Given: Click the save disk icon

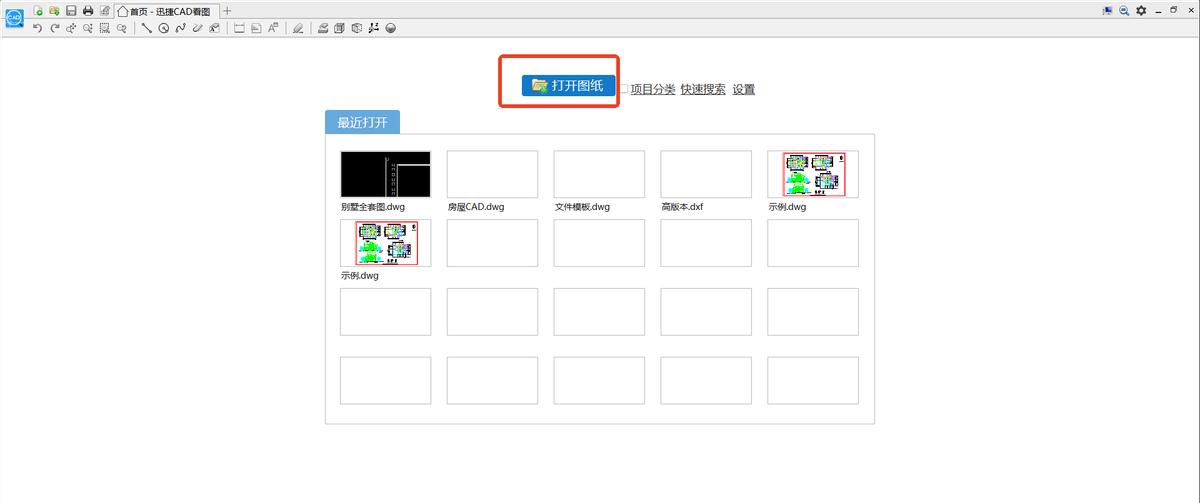Looking at the screenshot, I should click(71, 10).
